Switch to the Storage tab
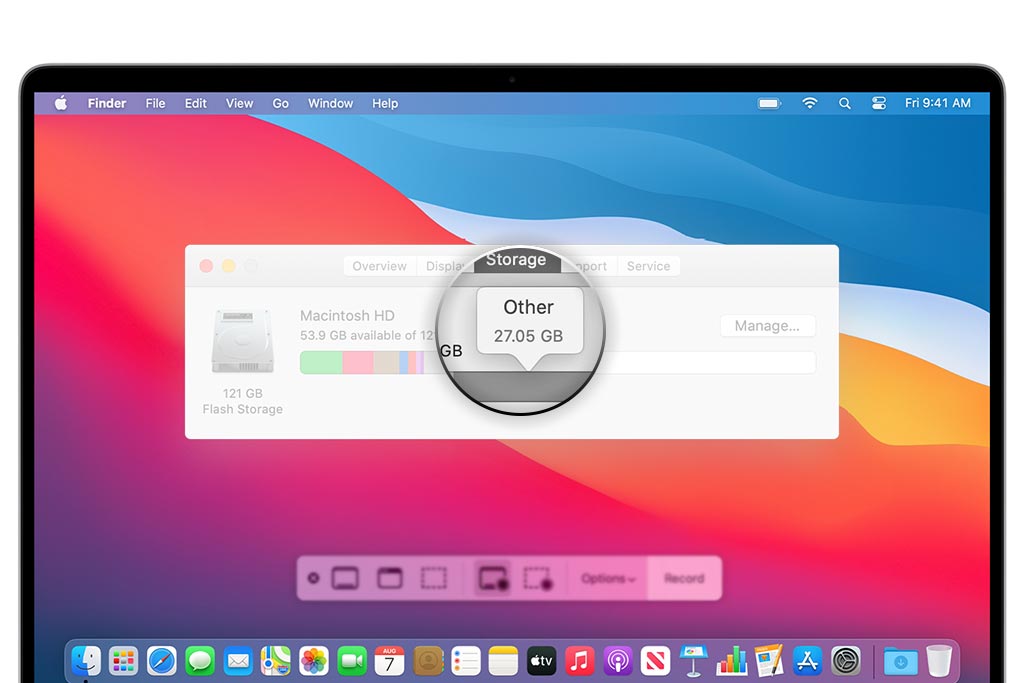 [x=516, y=260]
